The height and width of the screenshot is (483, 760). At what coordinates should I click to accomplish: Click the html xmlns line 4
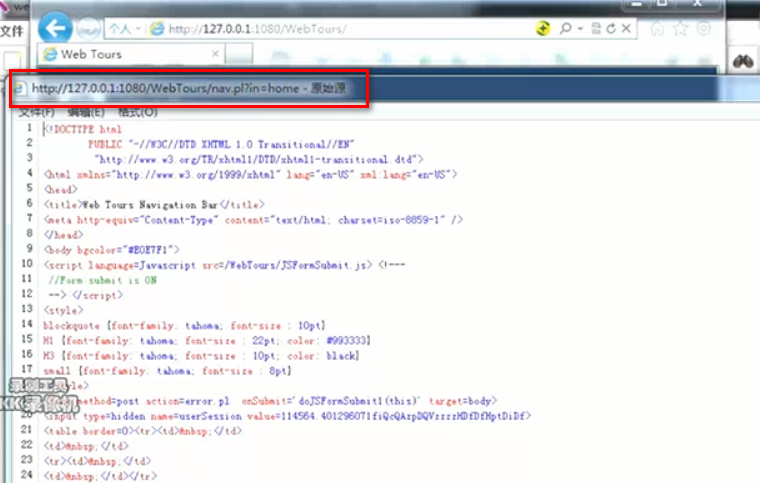251,174
